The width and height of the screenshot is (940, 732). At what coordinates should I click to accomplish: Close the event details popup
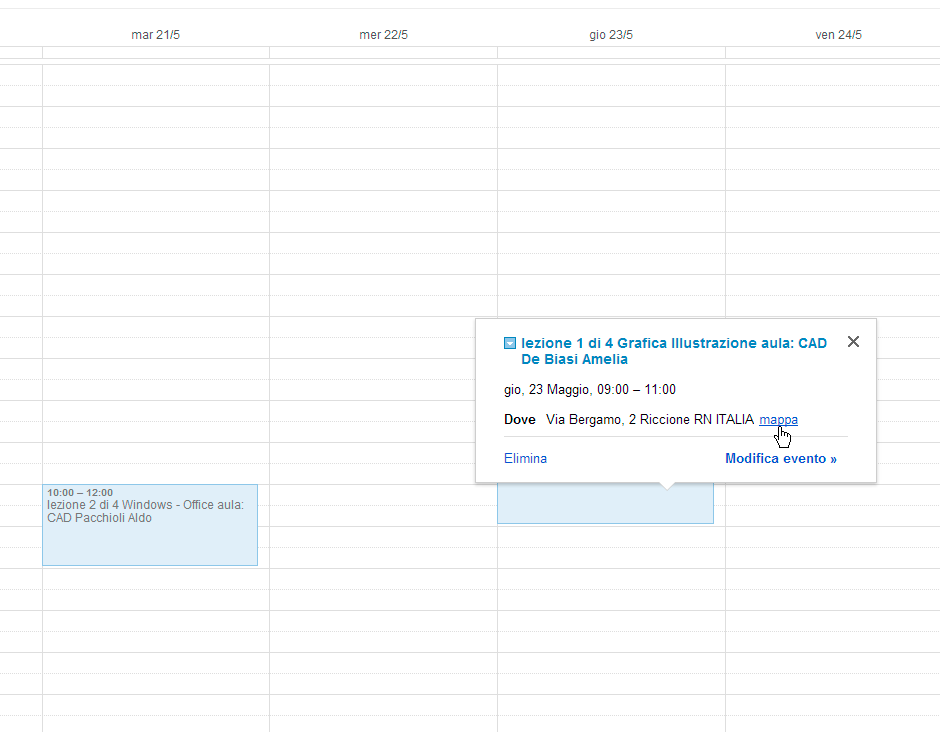[x=853, y=342]
